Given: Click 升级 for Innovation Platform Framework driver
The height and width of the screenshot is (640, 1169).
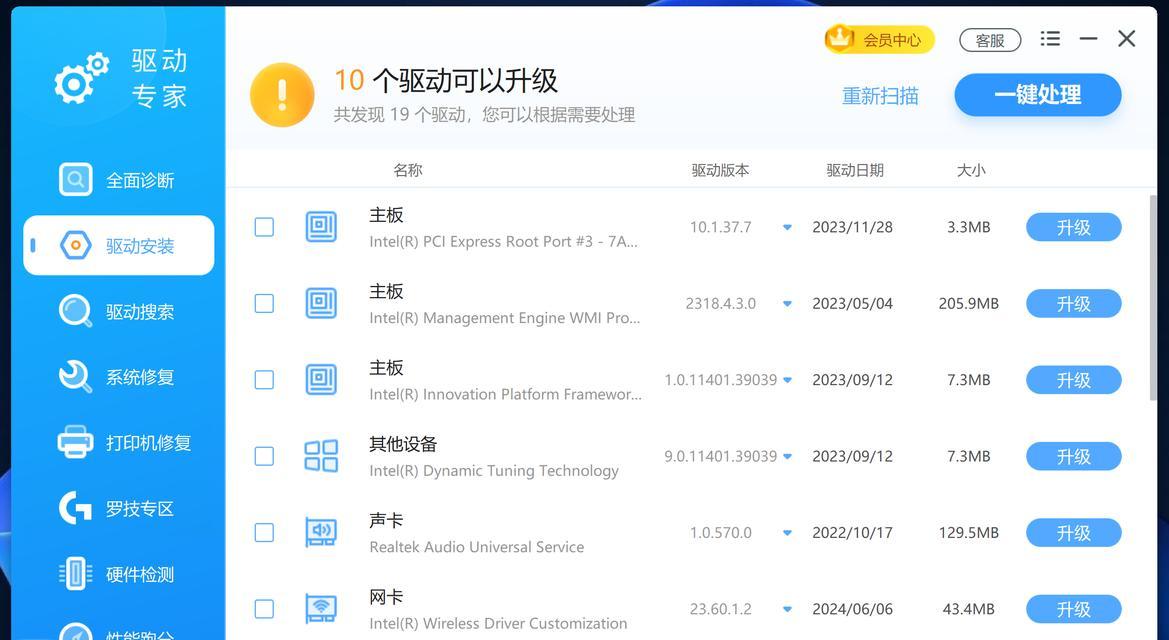Looking at the screenshot, I should (1074, 380).
